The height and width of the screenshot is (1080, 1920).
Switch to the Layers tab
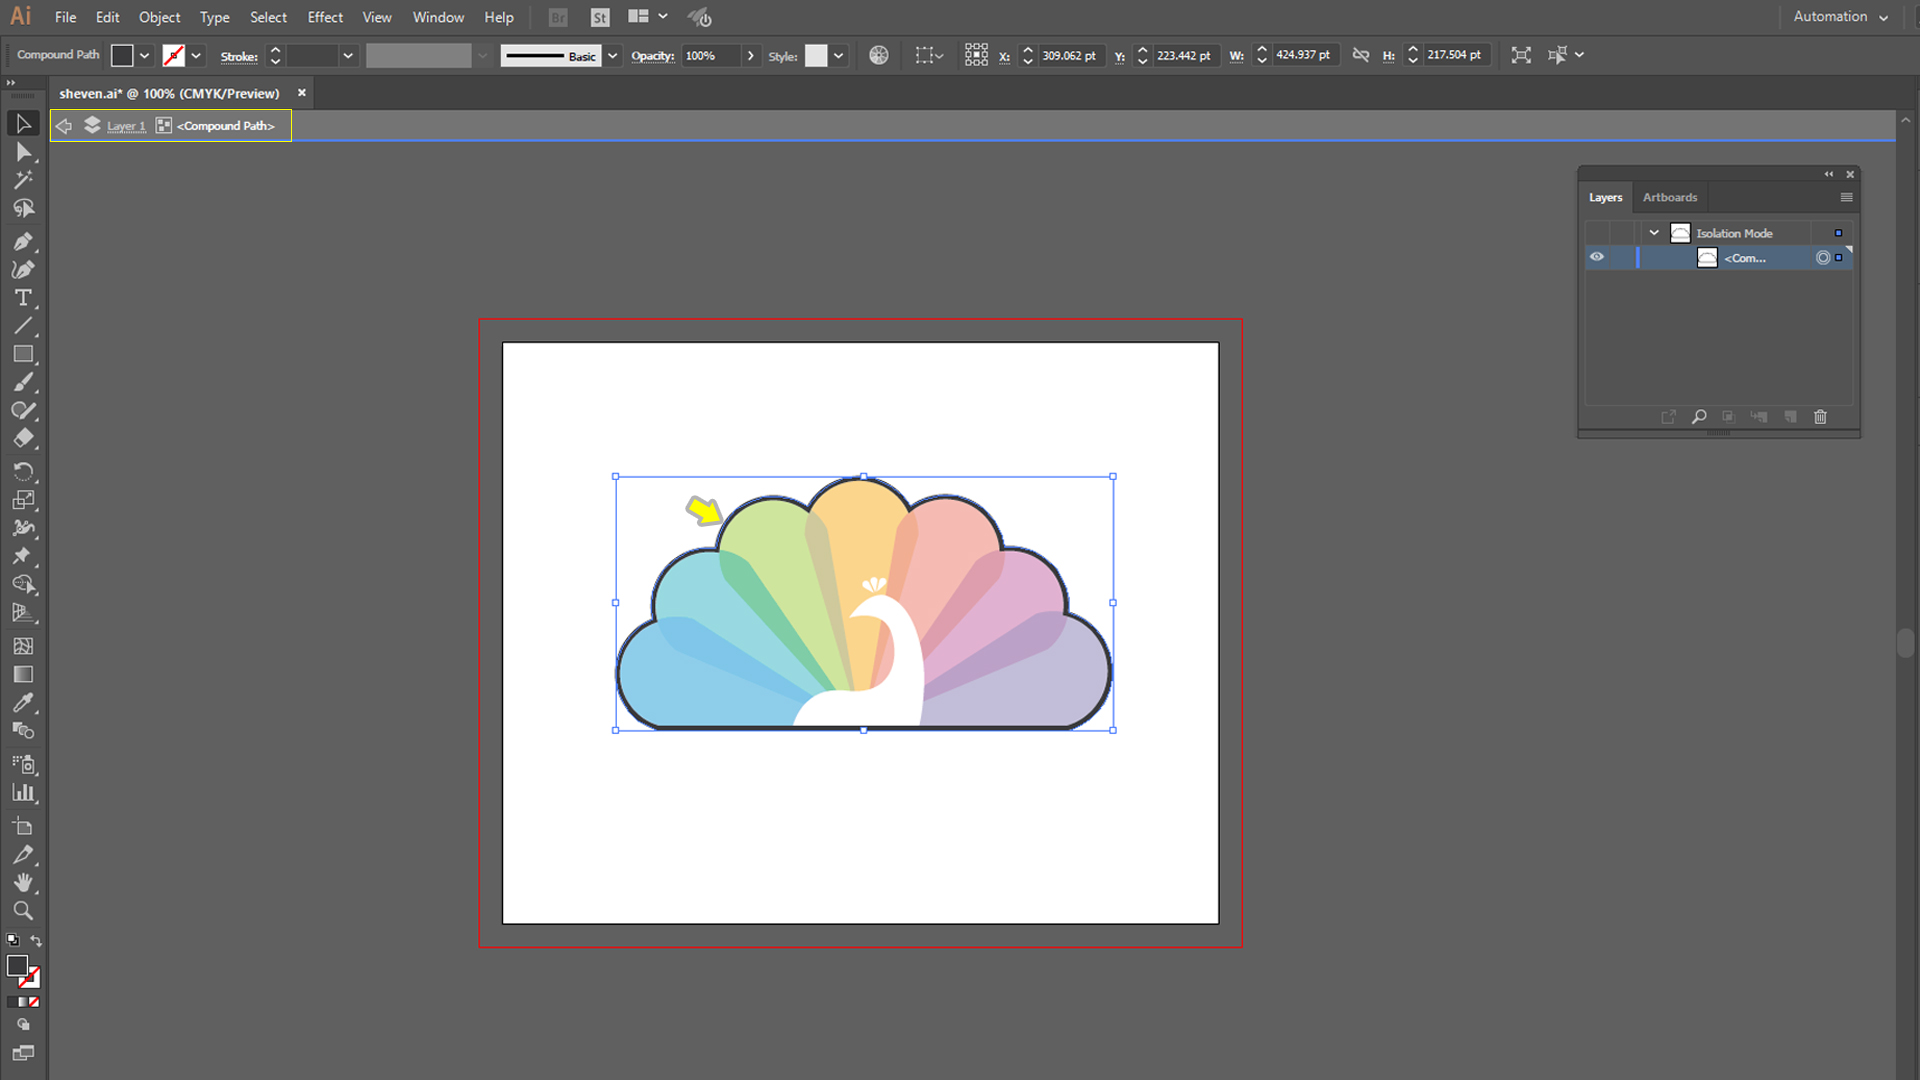1605,197
